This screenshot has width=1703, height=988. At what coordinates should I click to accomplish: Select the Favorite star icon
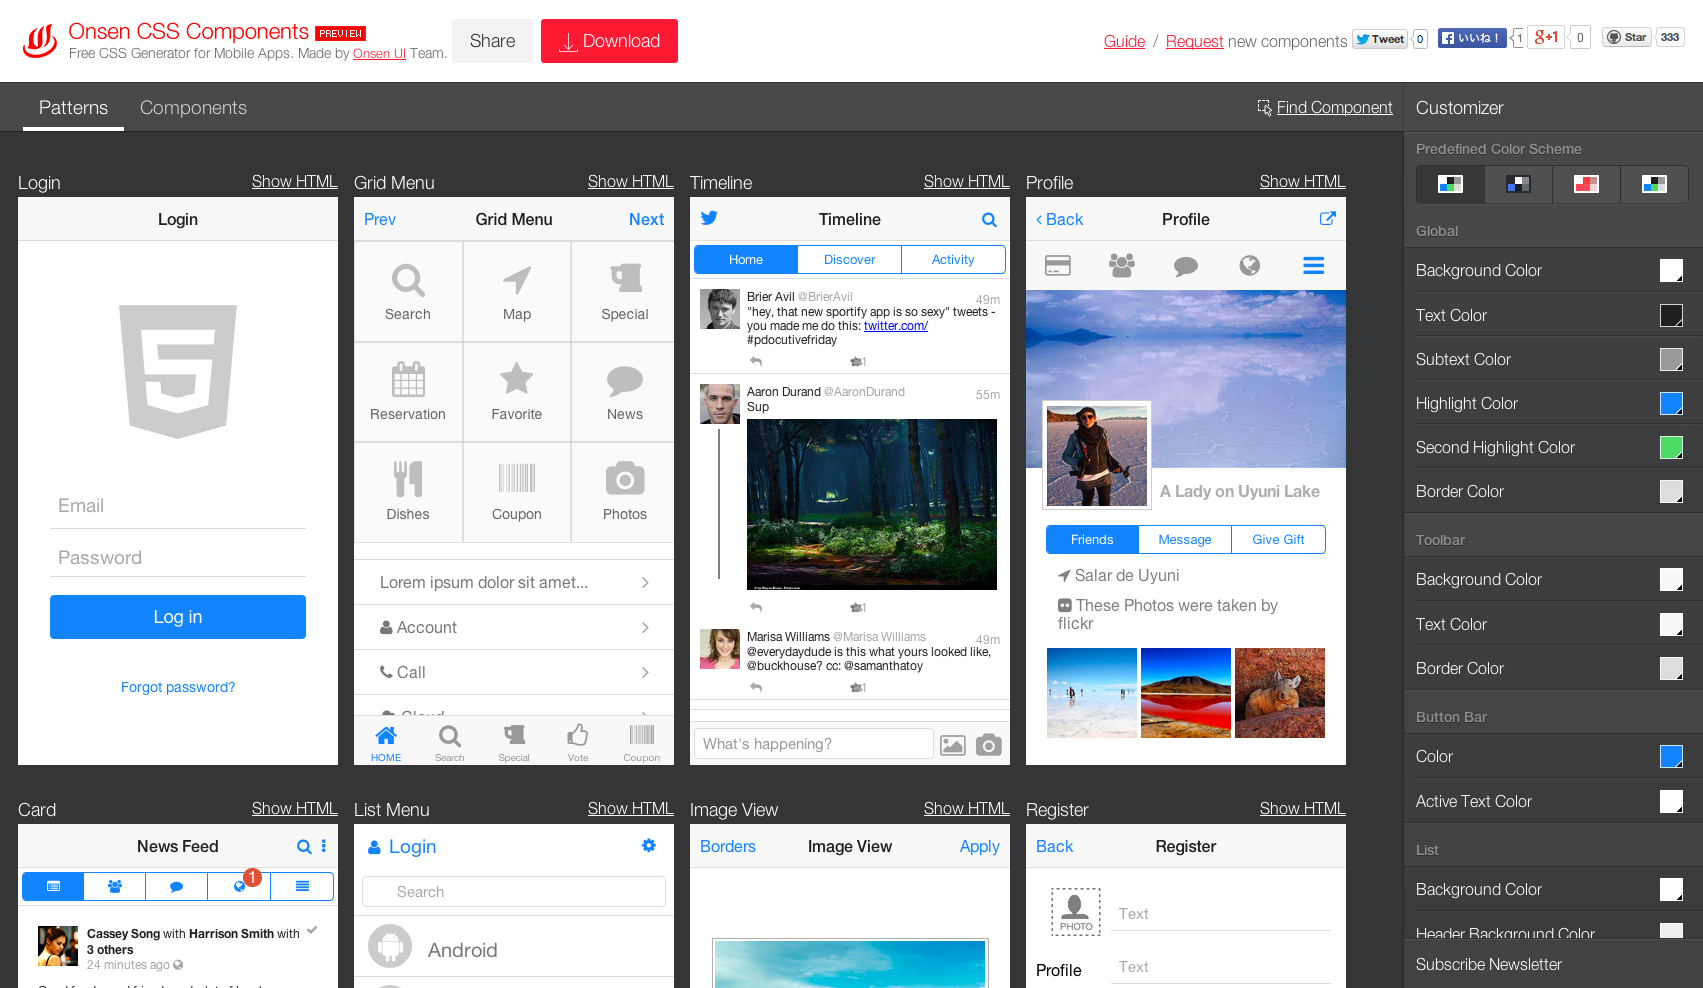[x=516, y=379]
